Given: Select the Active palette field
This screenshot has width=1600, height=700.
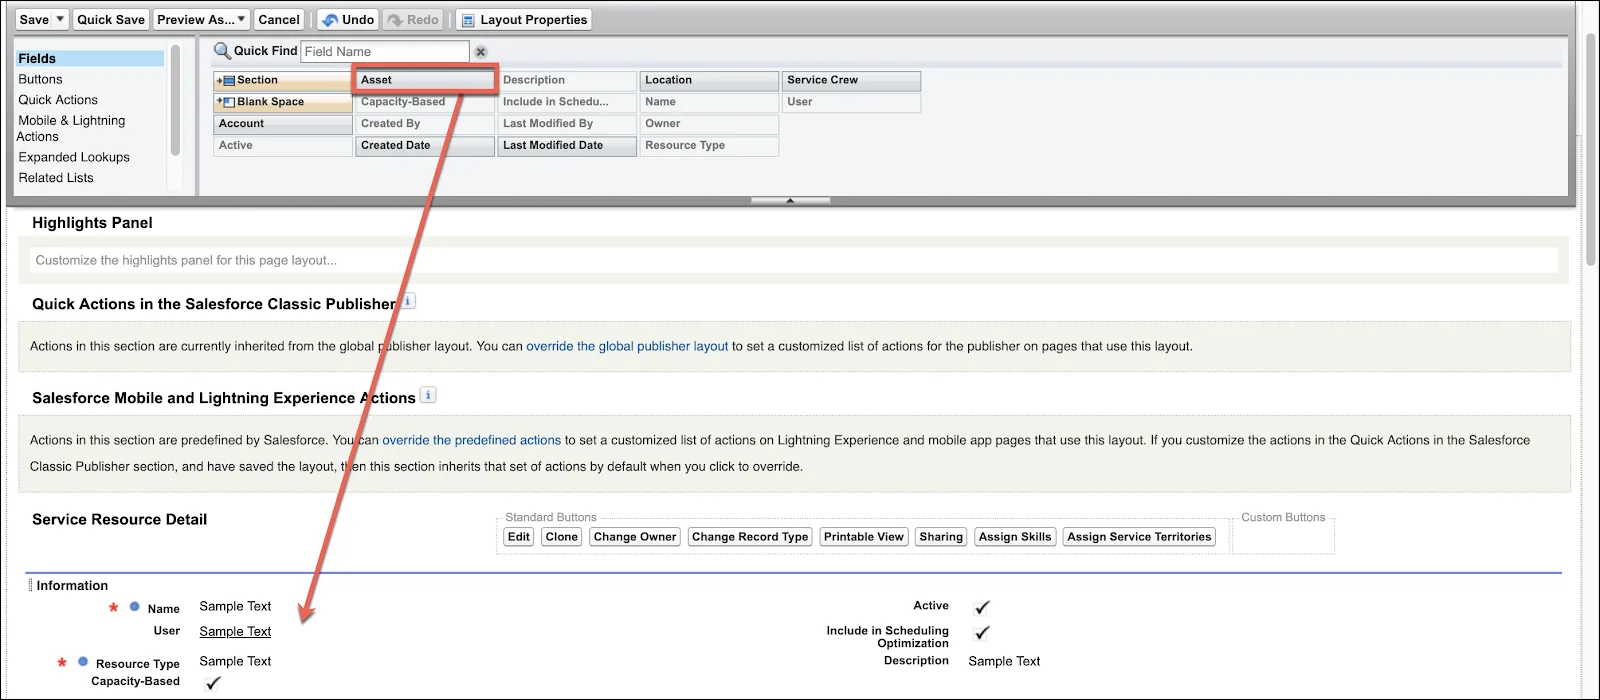Looking at the screenshot, I should 283,146.
